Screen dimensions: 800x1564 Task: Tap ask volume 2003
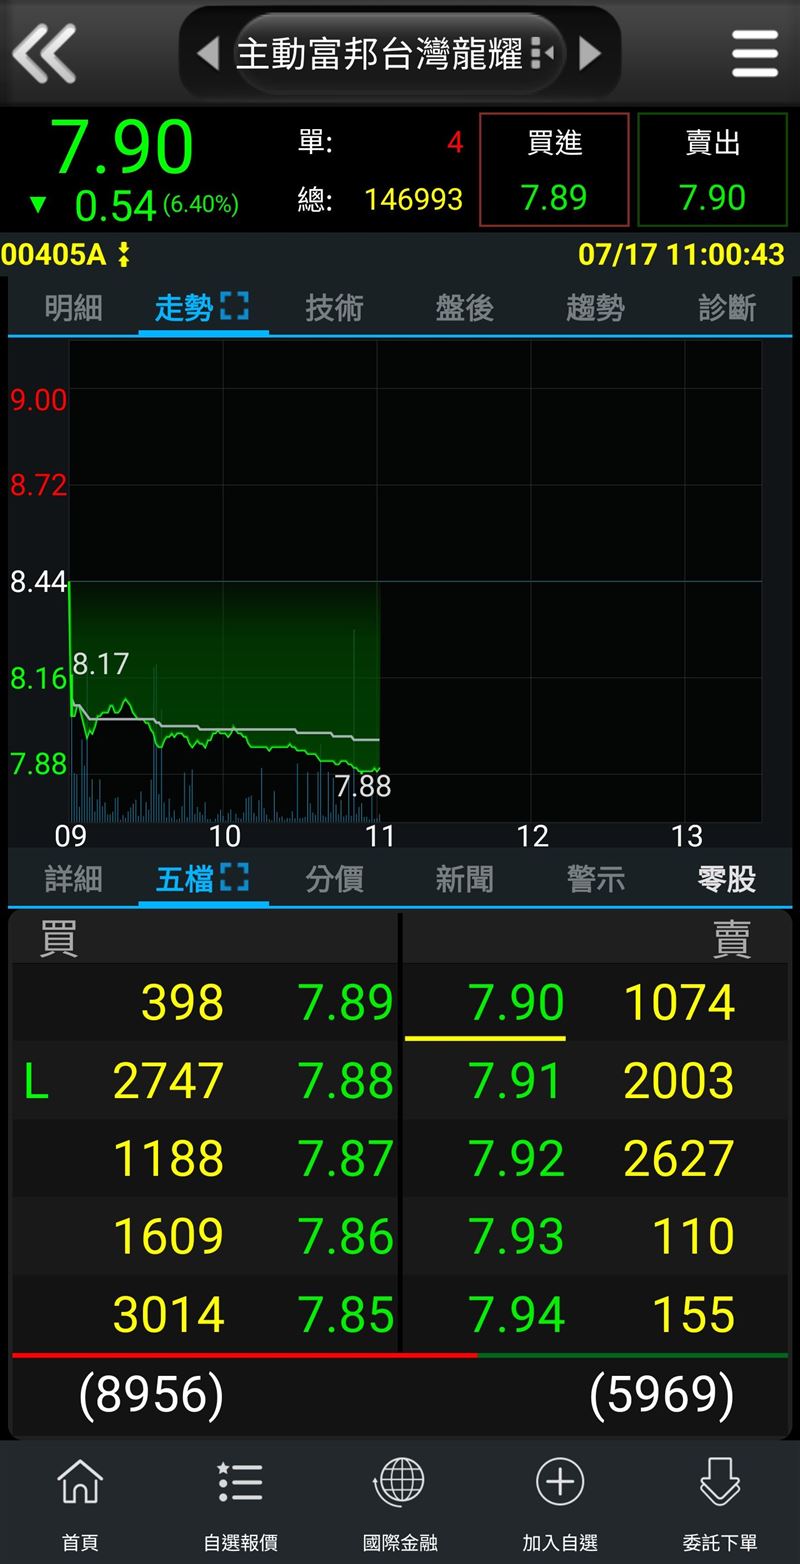click(x=680, y=1081)
